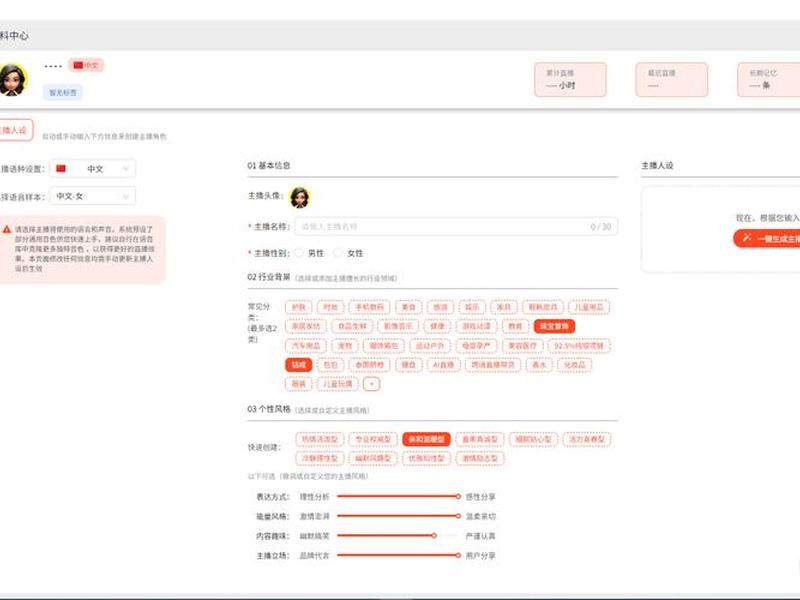Image resolution: width=800 pixels, height=600 pixels.
Task: Select the AI直播 category tag
Action: click(x=443, y=365)
